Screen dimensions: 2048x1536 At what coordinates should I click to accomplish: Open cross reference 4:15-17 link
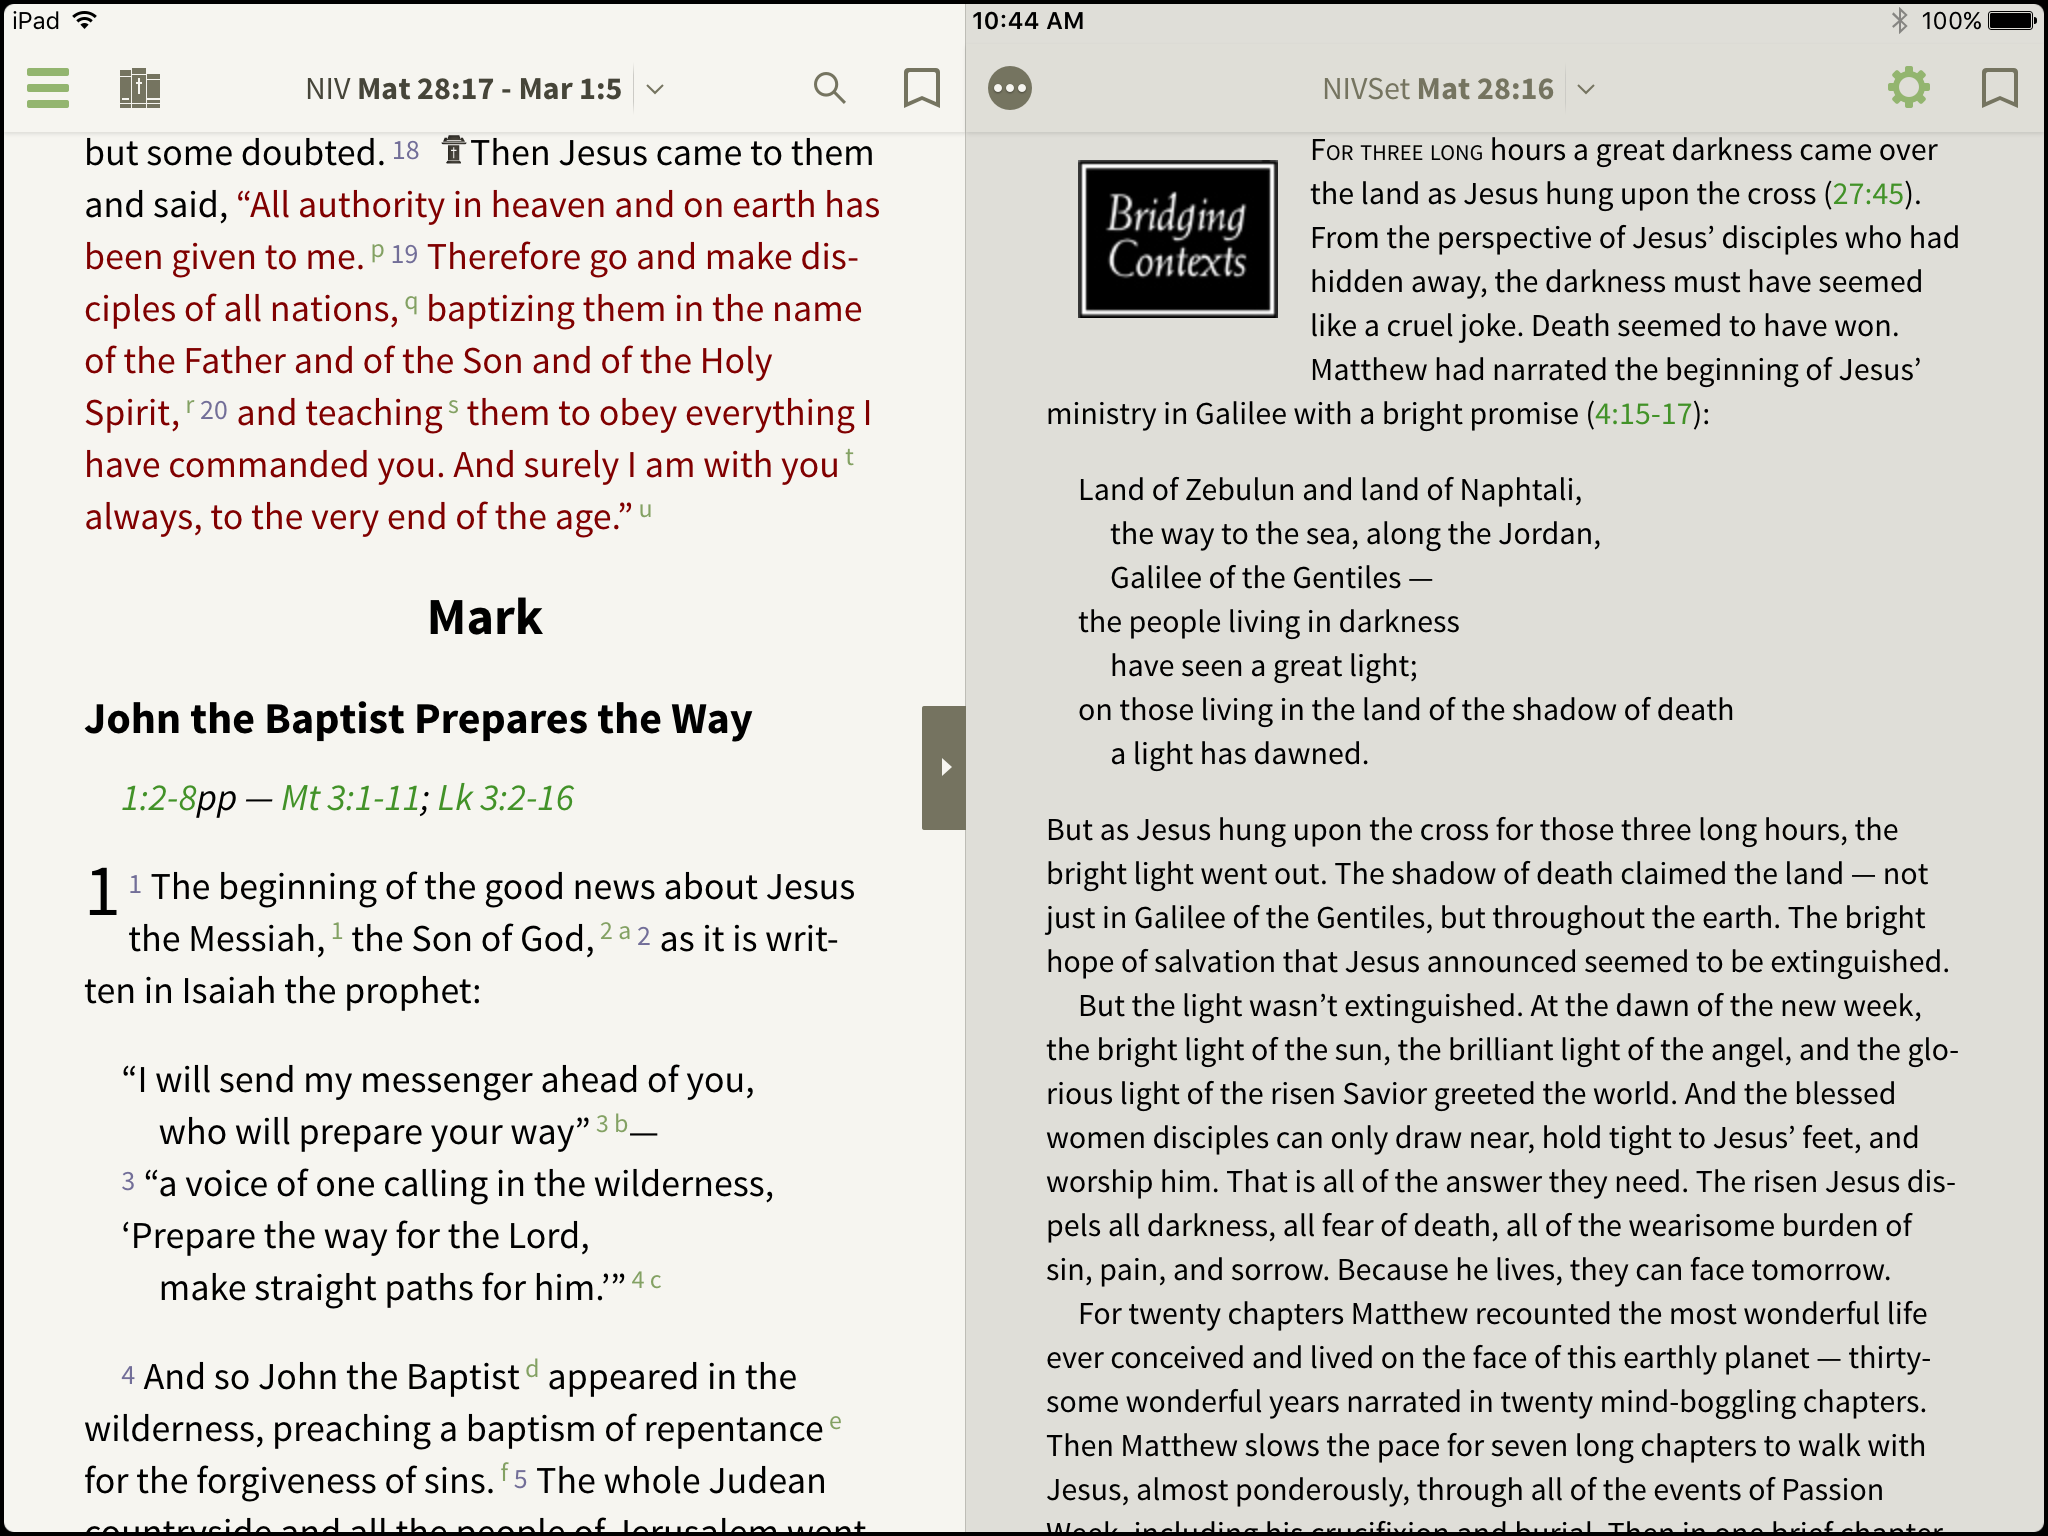pyautogui.click(x=1643, y=414)
